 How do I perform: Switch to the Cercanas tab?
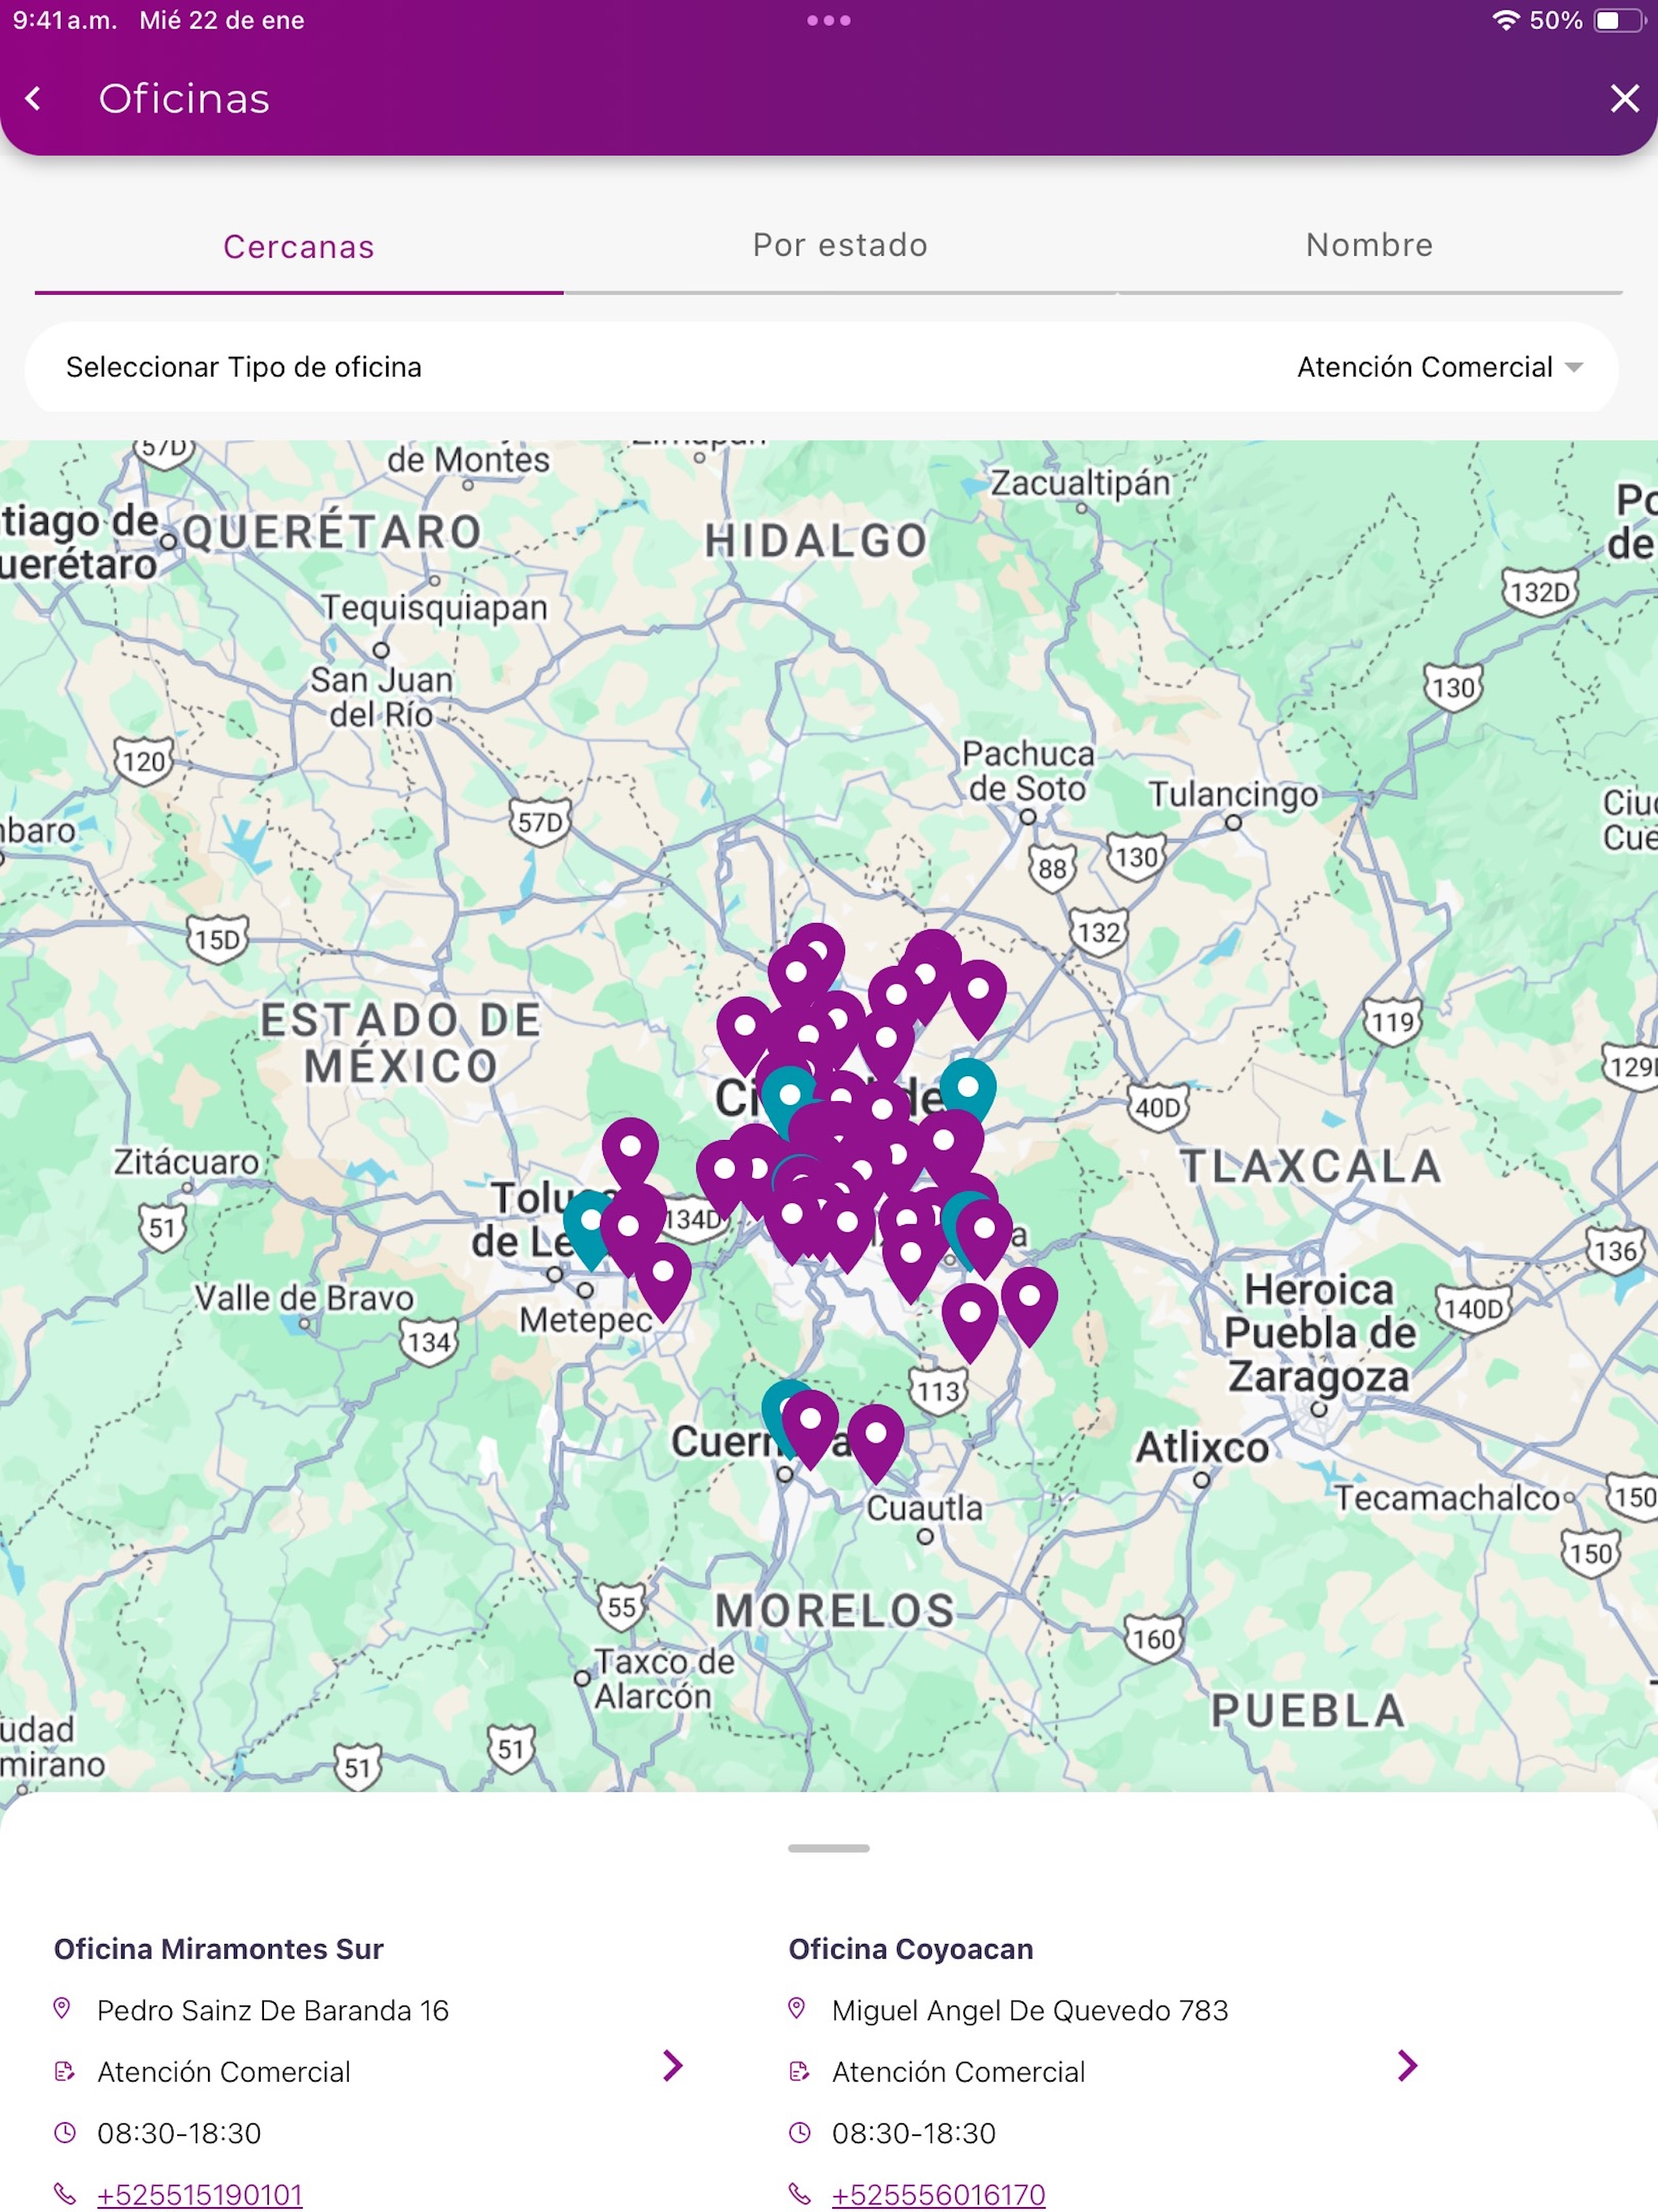coord(299,246)
